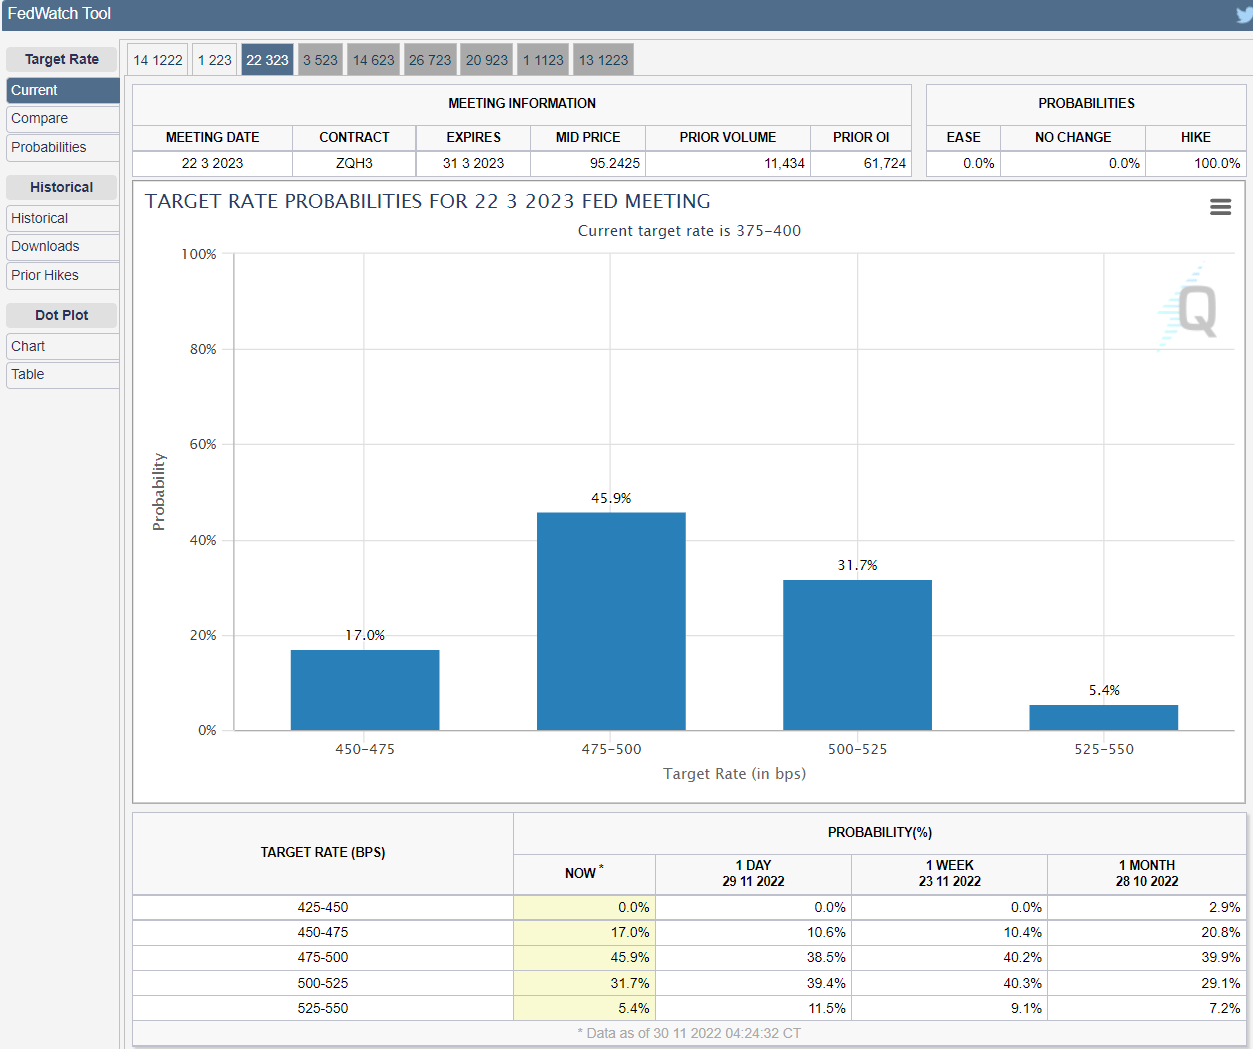The width and height of the screenshot is (1253, 1049).
Task: Open the 26 723 meeting tab
Action: [x=430, y=60]
